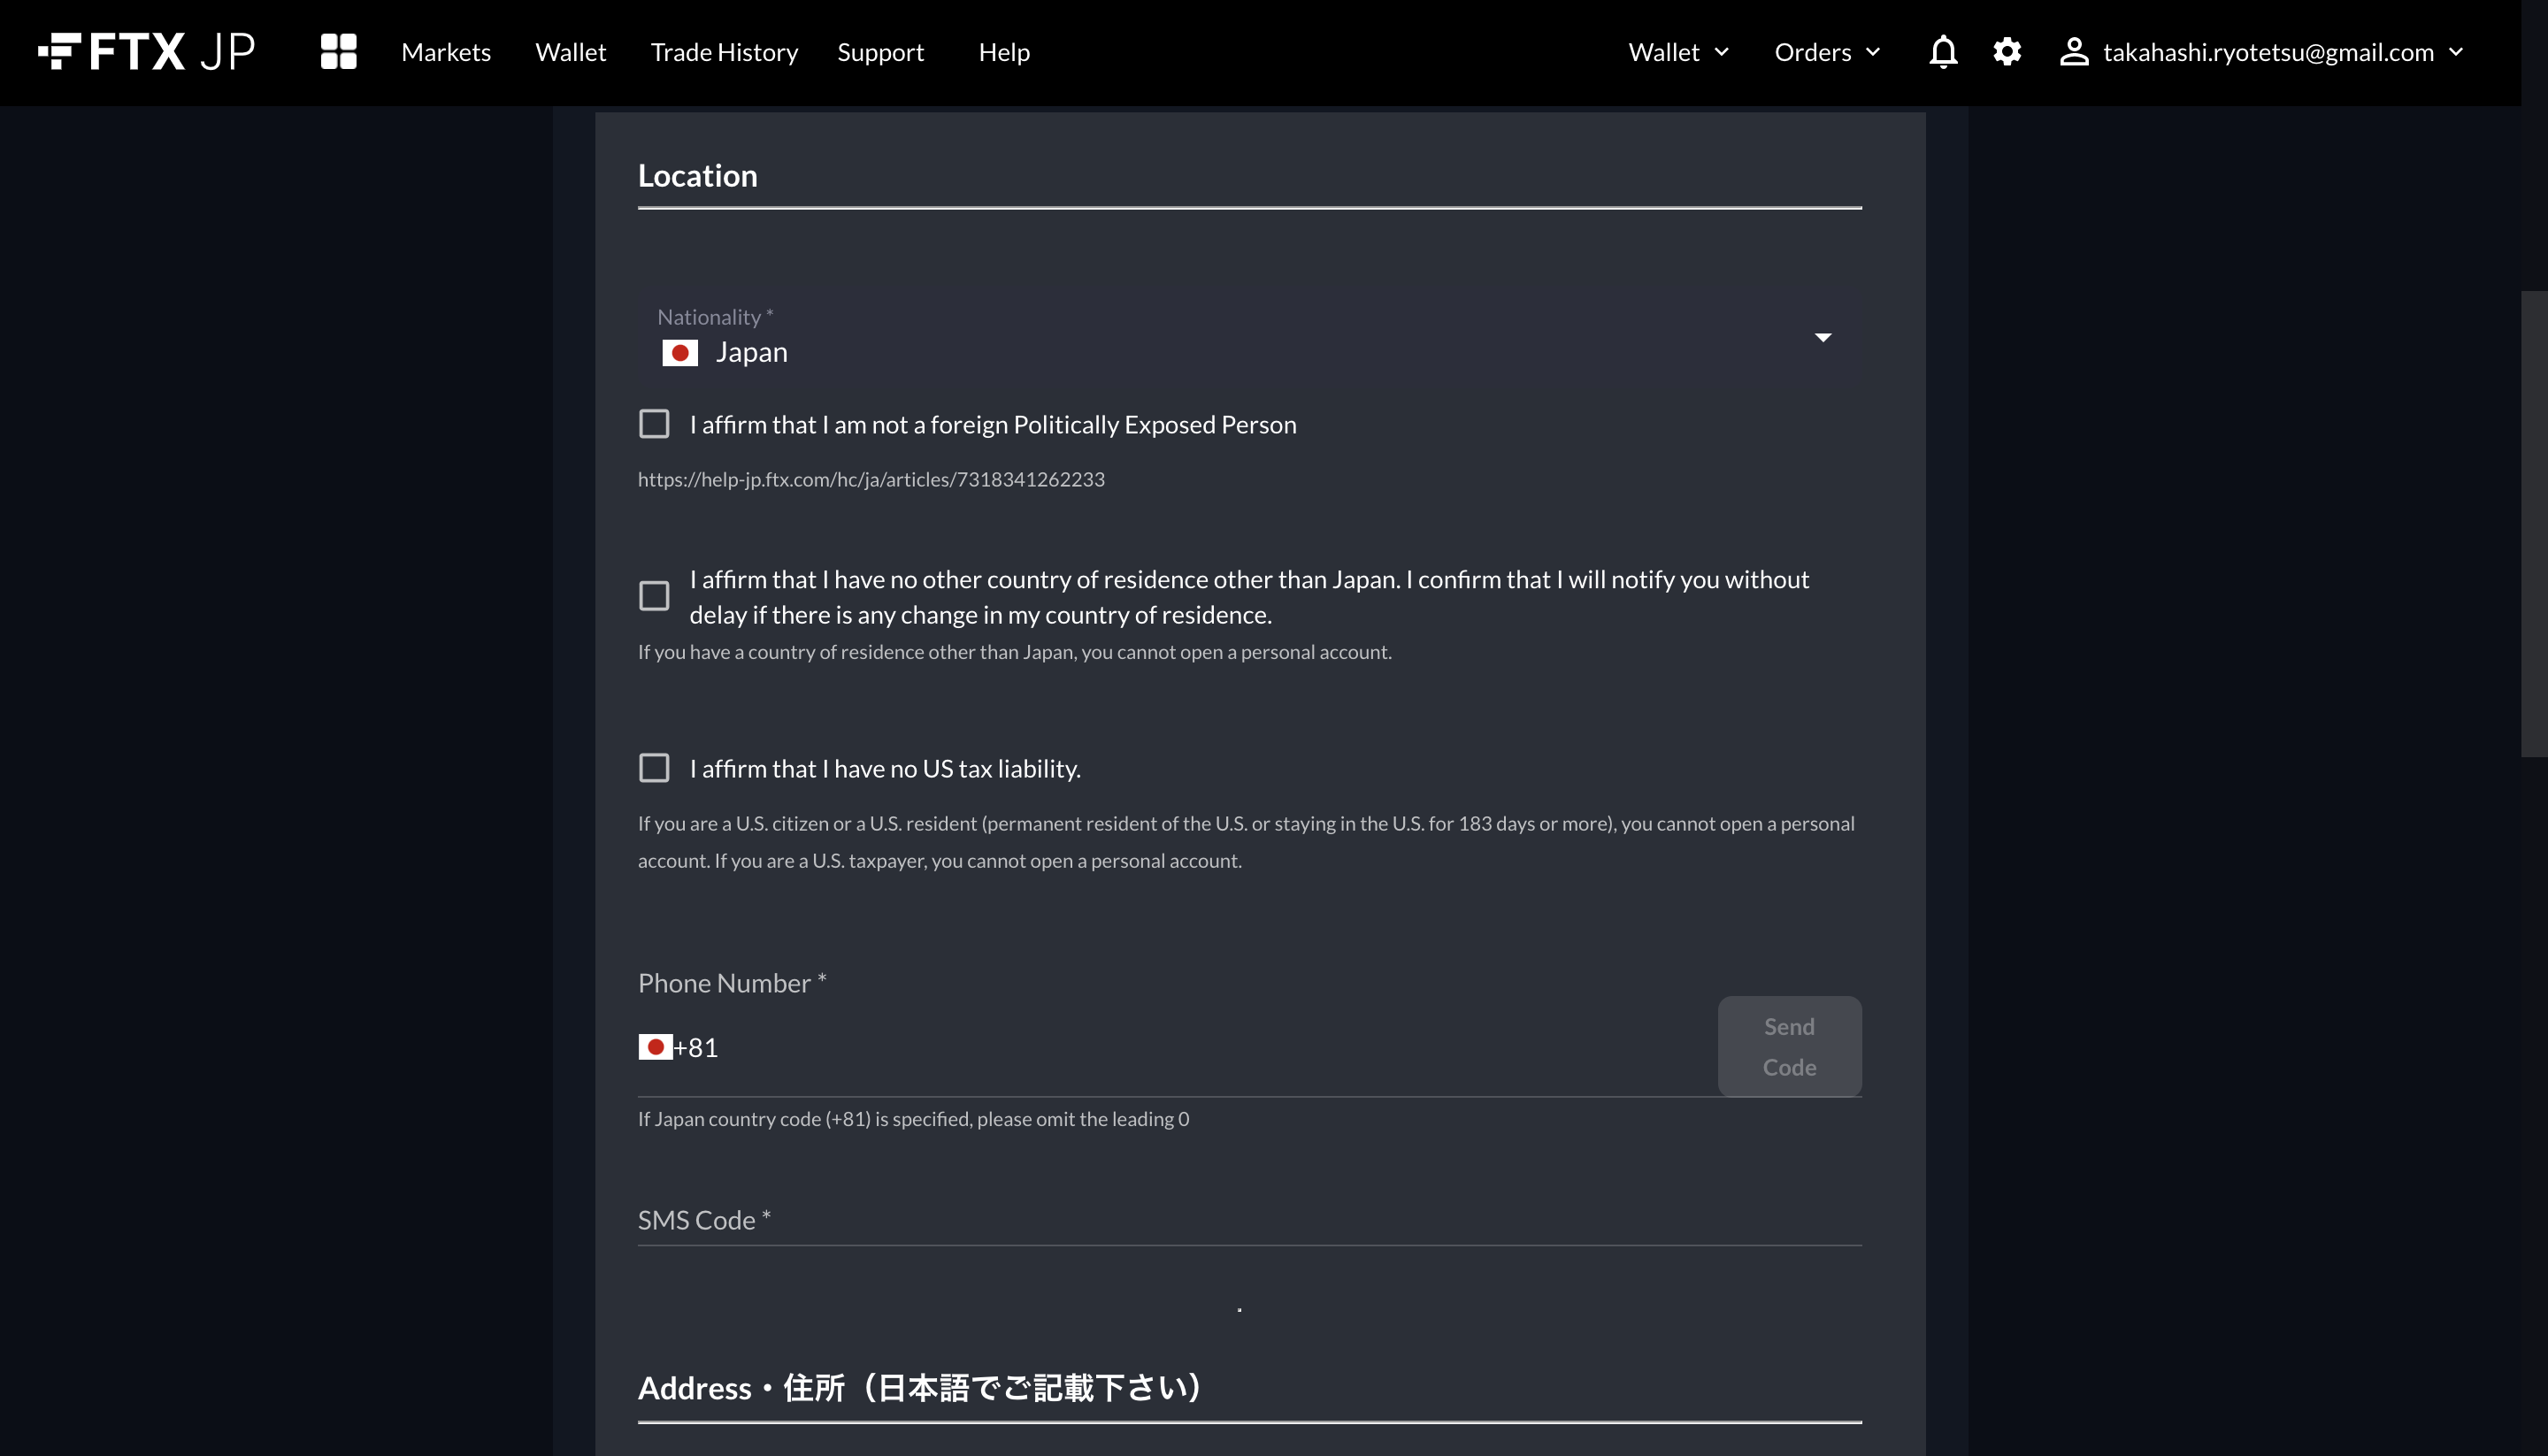
Task: Check the foreign Politically Exposed Person affirmation
Action: click(653, 423)
